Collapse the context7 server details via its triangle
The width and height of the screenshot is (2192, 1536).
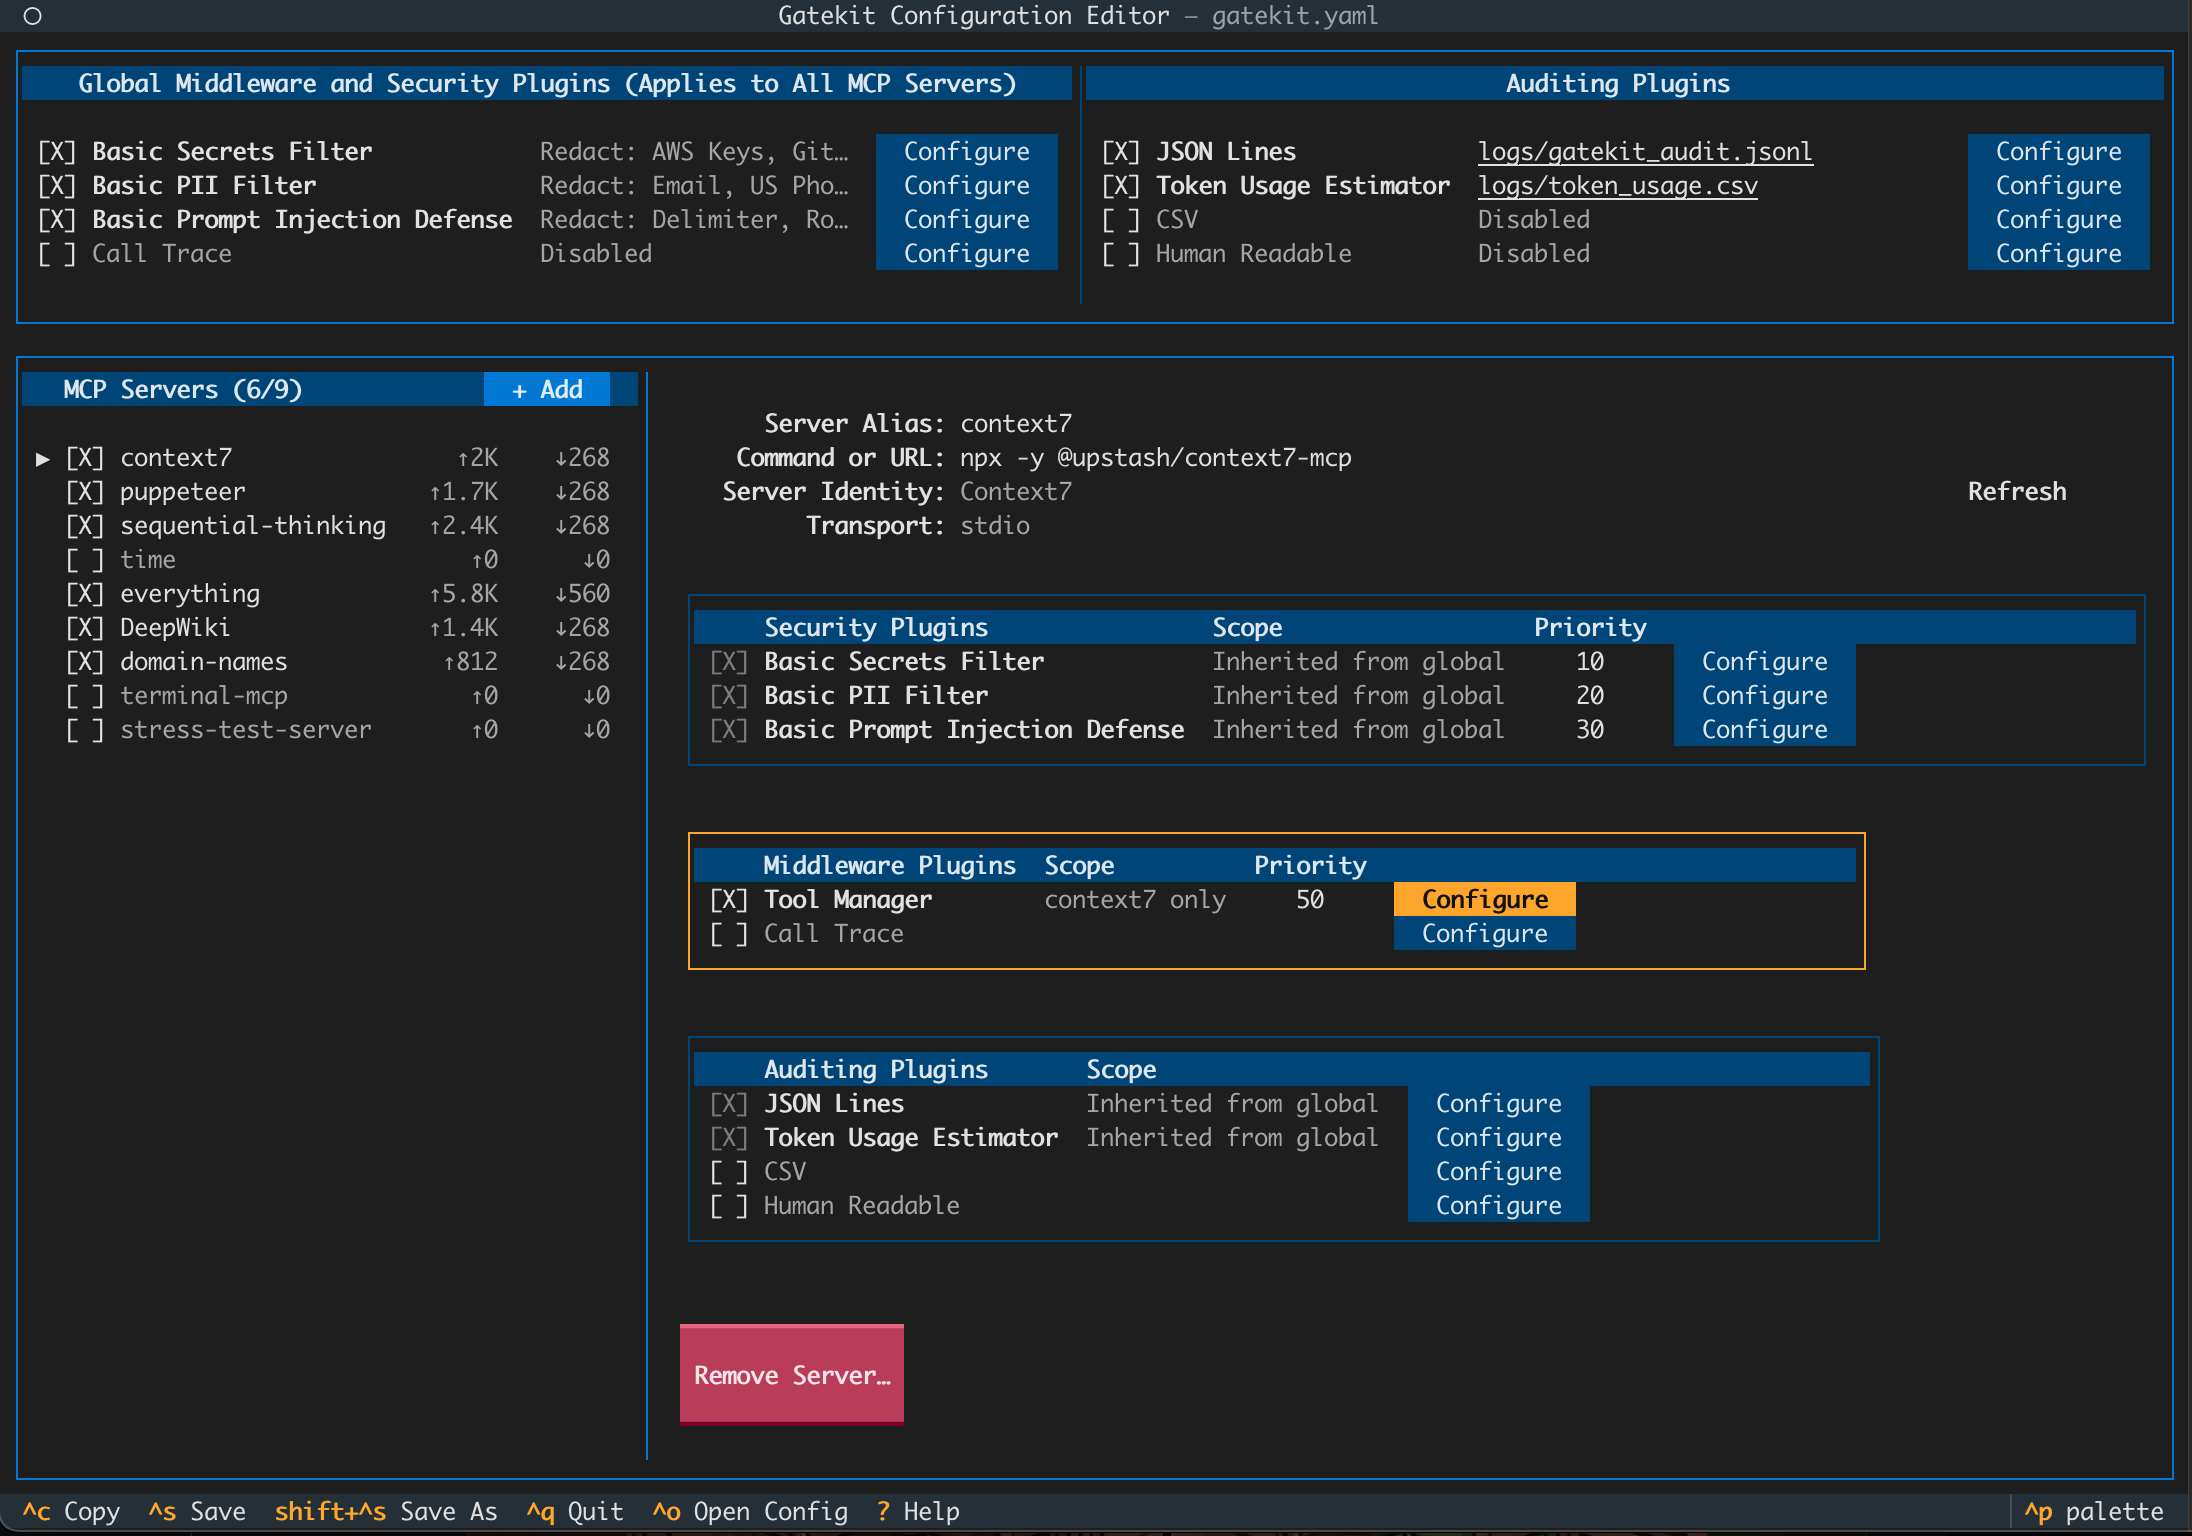pyautogui.click(x=43, y=458)
